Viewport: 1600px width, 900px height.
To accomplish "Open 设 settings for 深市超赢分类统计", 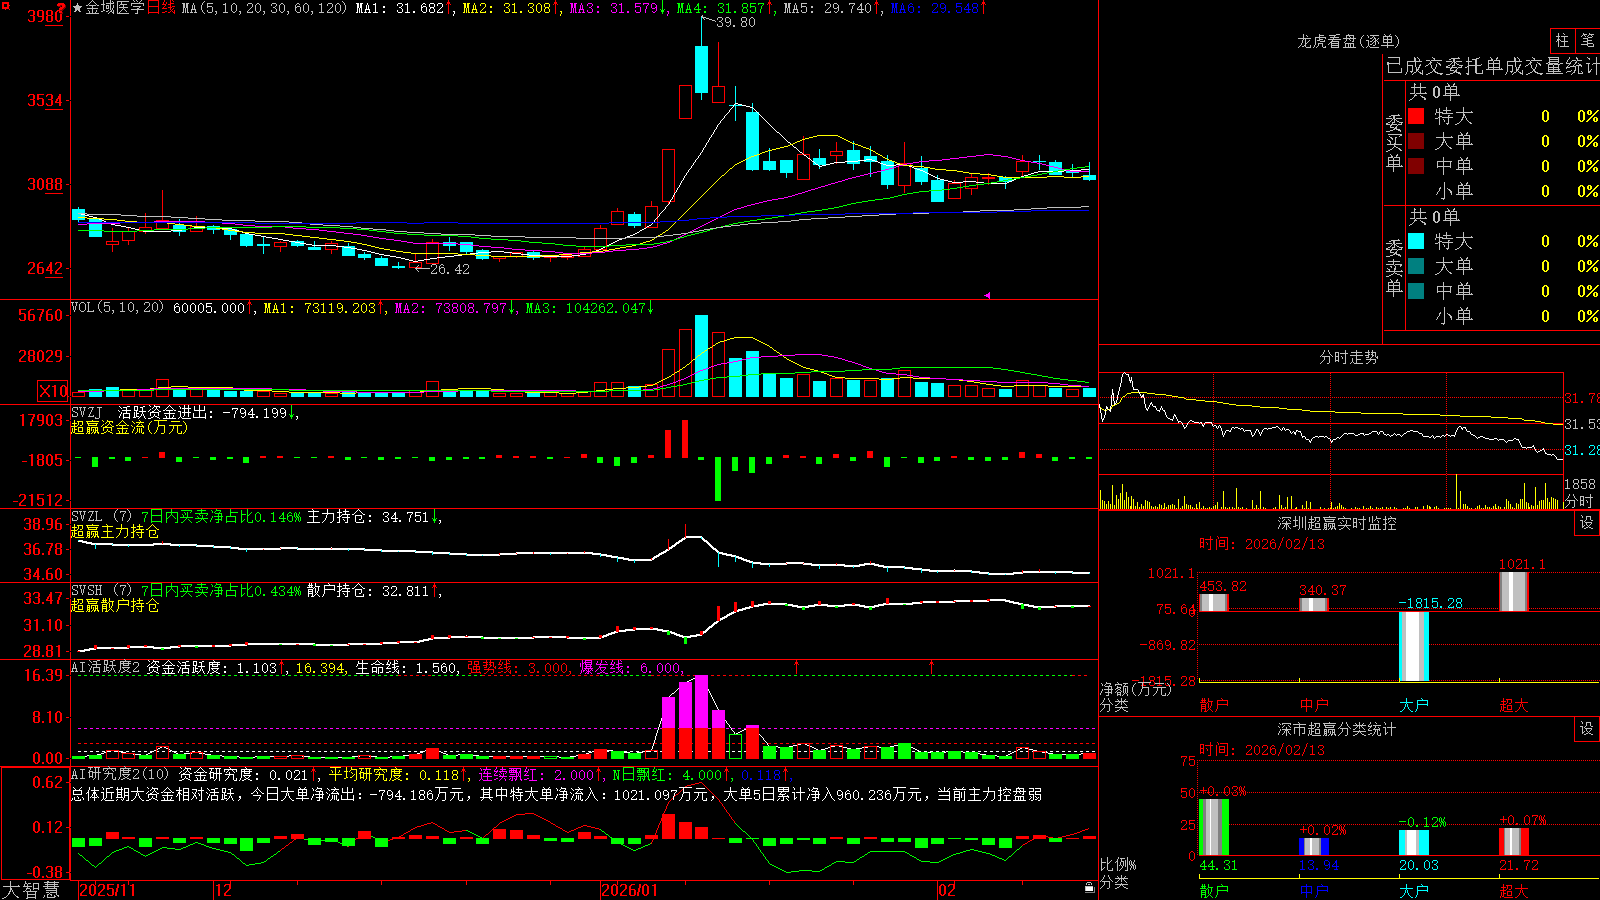I will 1587,729.
